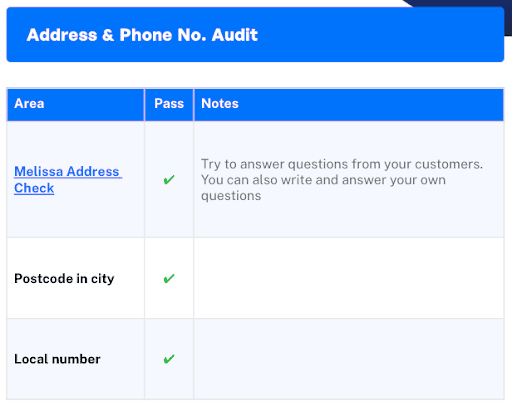The height and width of the screenshot is (406, 512).
Task: Select the Pass cell in Local number row
Action: (169, 359)
